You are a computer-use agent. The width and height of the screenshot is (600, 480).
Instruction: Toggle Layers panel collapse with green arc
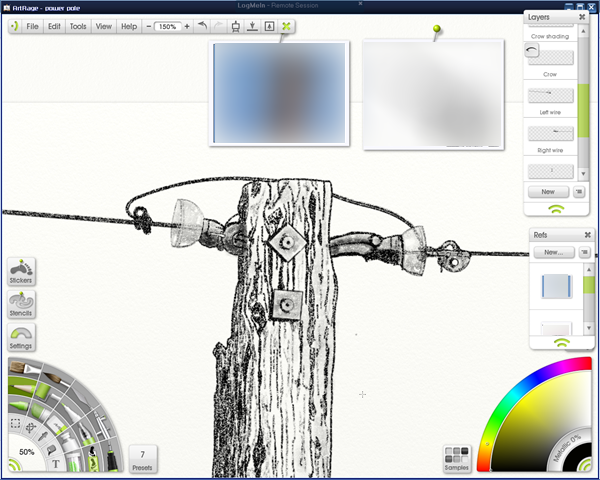tap(556, 209)
